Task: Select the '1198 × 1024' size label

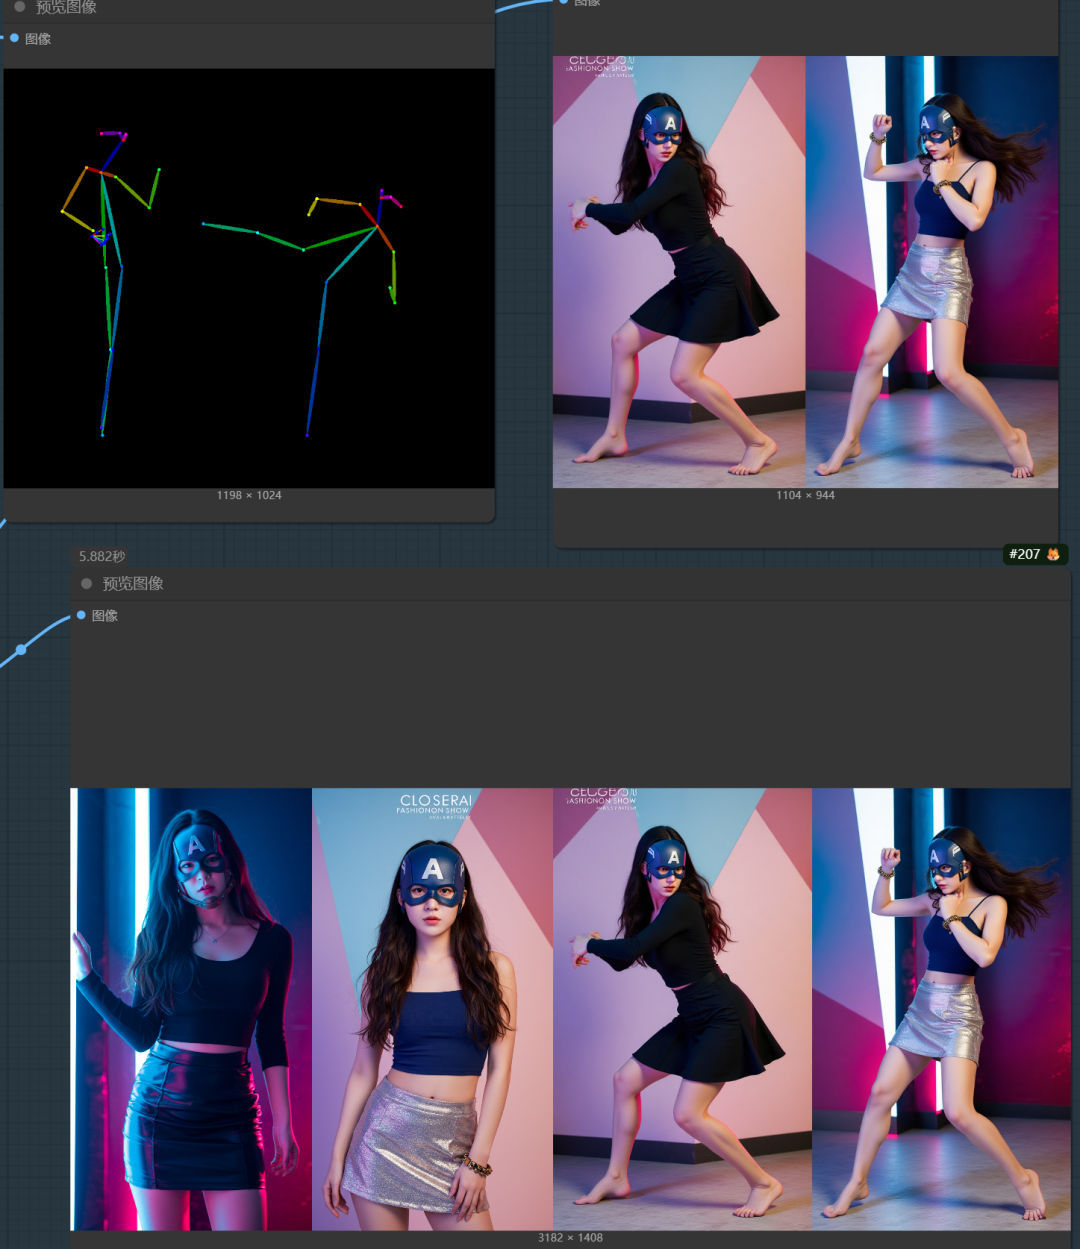Action: click(x=249, y=495)
